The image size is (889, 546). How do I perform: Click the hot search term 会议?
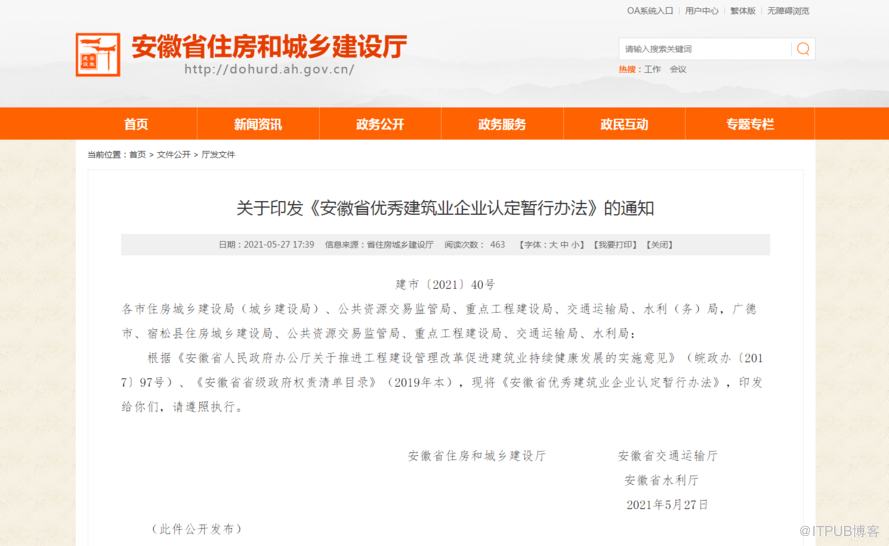pyautogui.click(x=678, y=69)
